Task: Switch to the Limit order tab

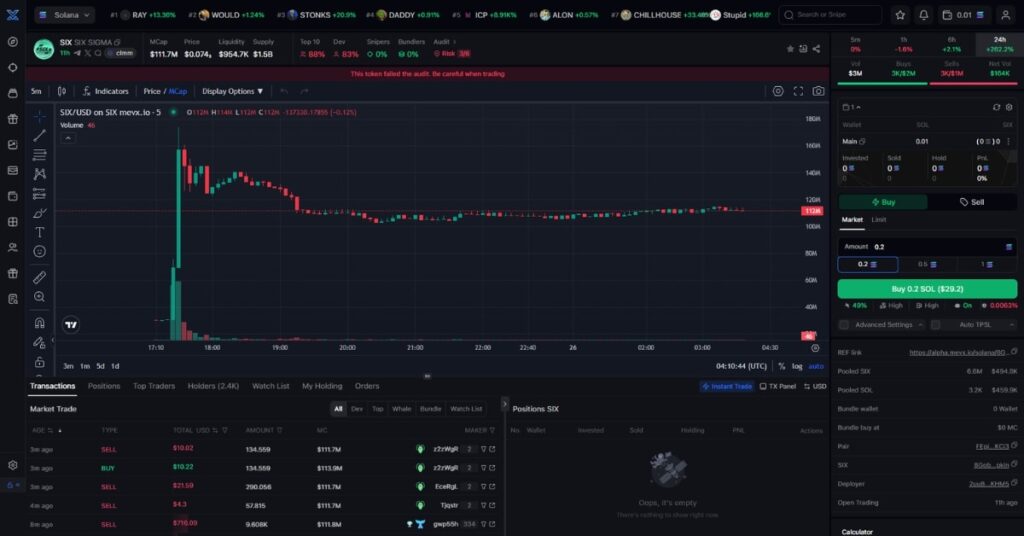Action: tap(879, 220)
